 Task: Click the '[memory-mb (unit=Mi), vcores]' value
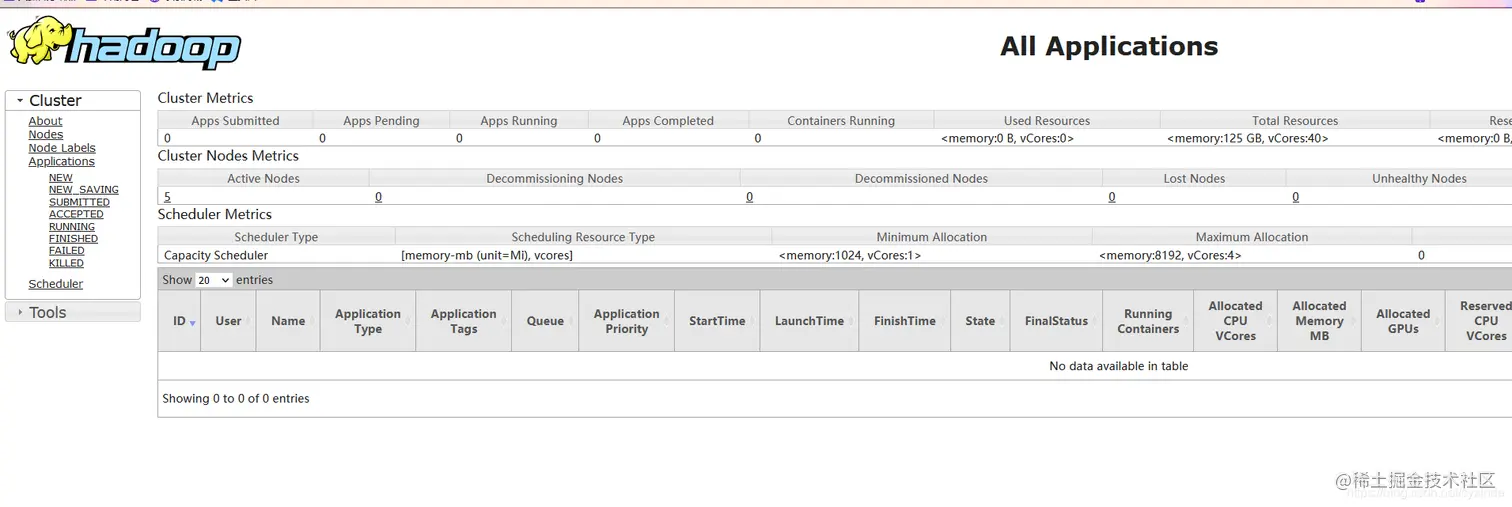tap(487, 256)
